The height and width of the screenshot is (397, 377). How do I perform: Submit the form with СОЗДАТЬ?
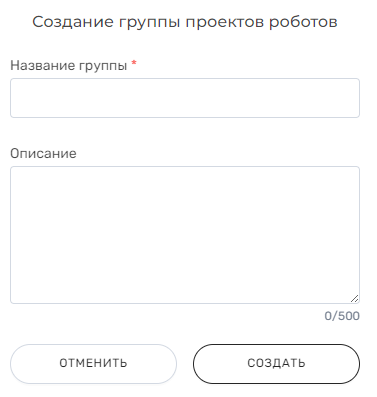click(276, 364)
